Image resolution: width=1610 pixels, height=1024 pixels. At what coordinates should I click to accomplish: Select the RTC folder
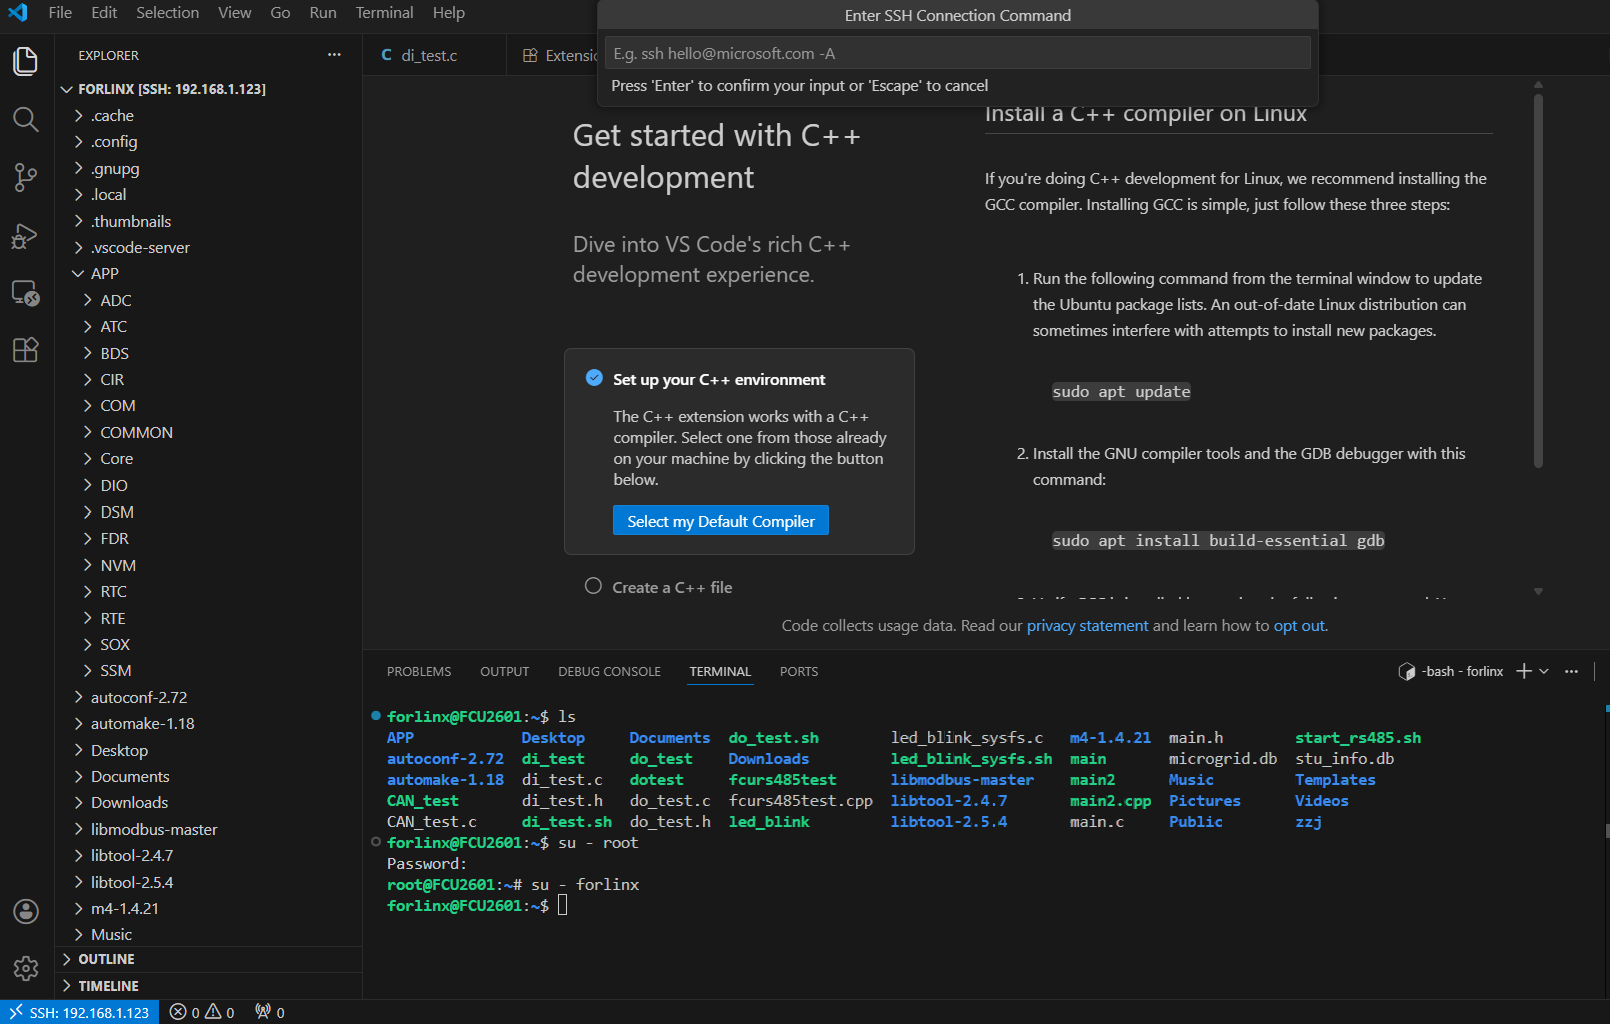click(210, 591)
